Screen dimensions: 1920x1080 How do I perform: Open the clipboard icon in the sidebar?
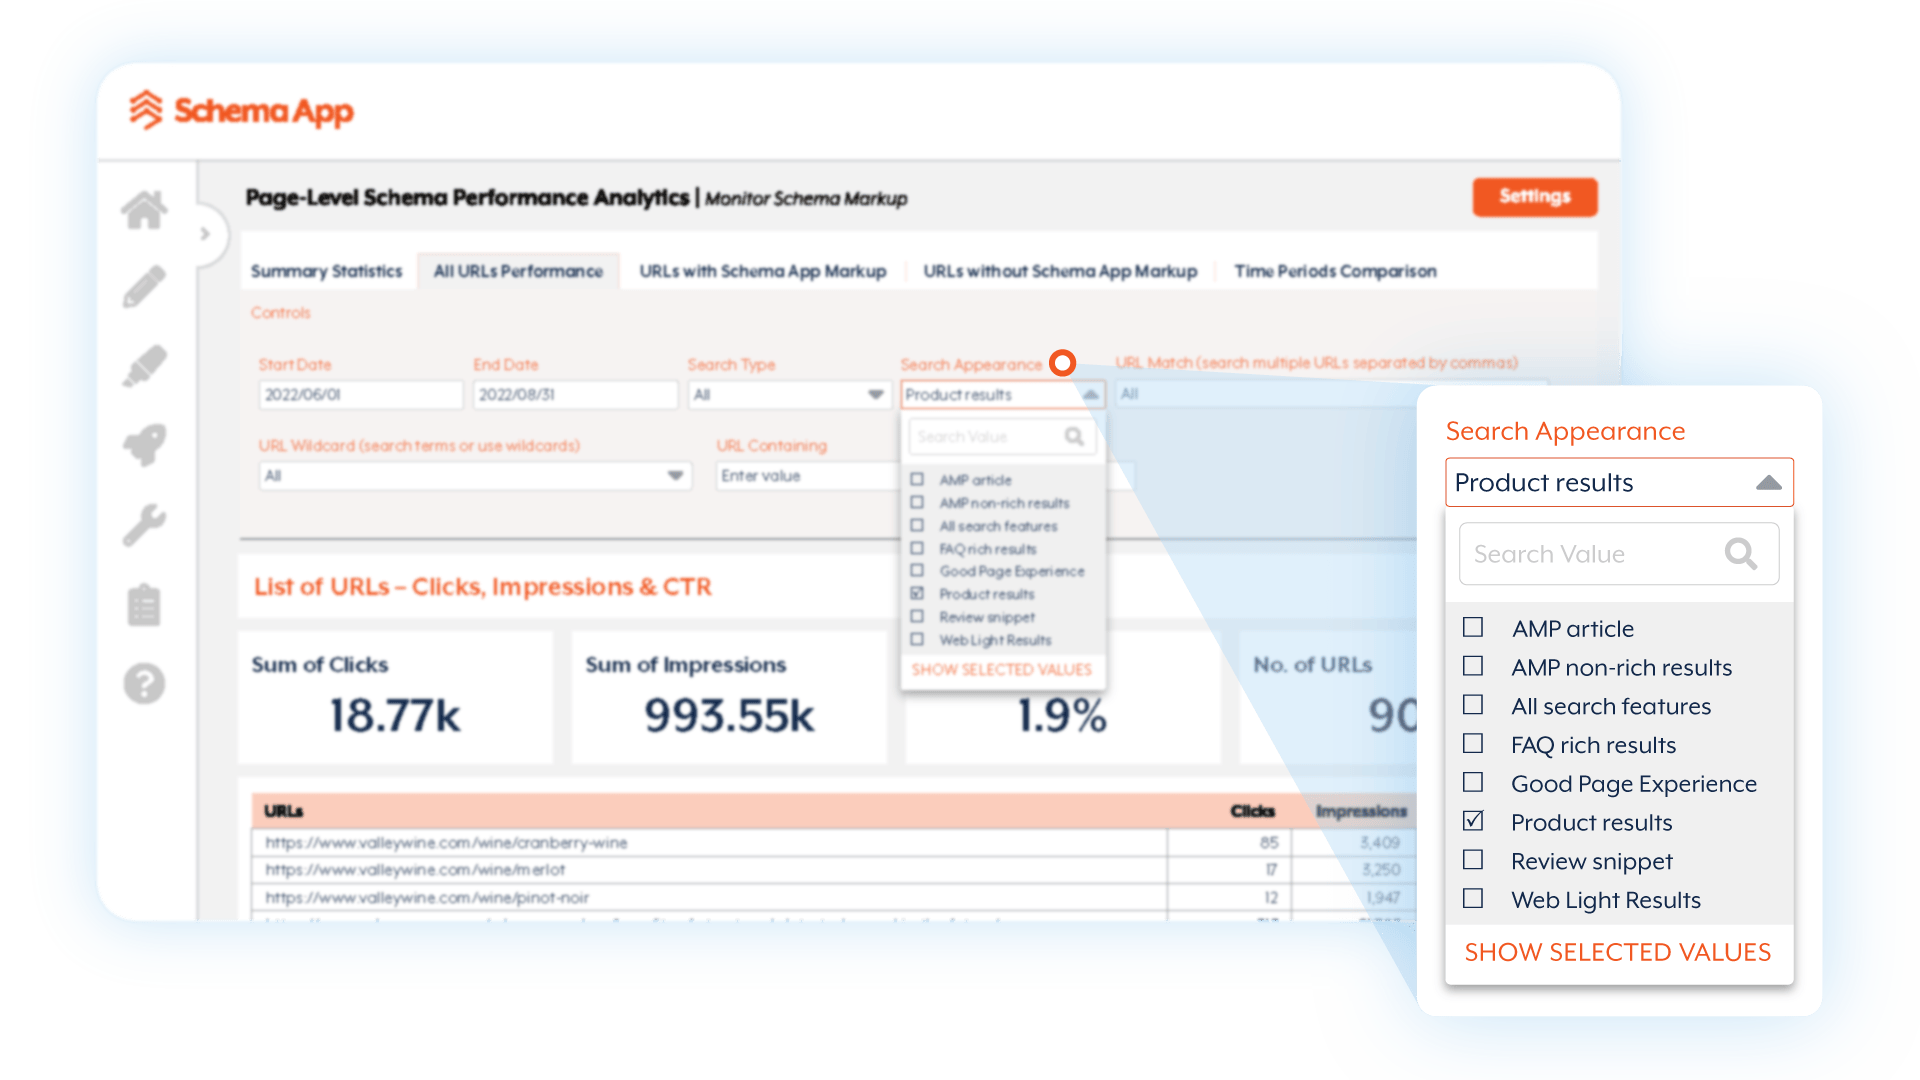click(144, 604)
